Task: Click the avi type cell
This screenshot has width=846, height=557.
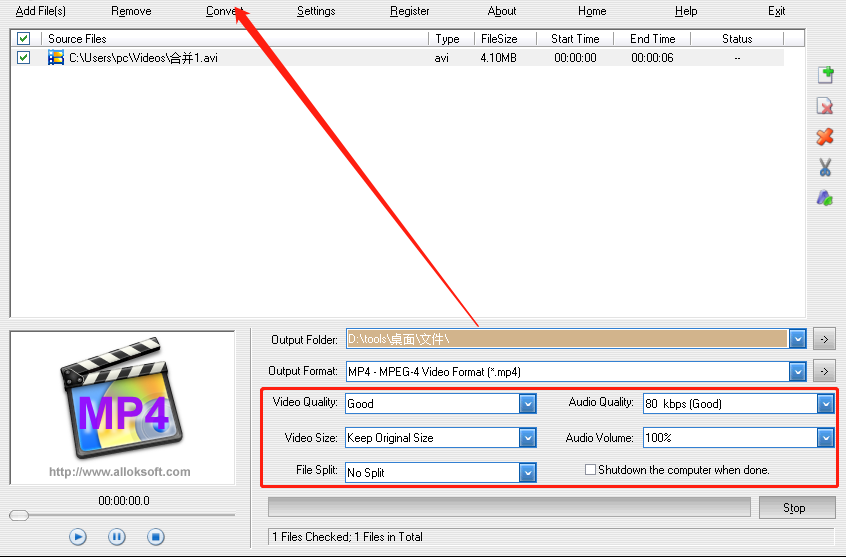Action: click(441, 58)
